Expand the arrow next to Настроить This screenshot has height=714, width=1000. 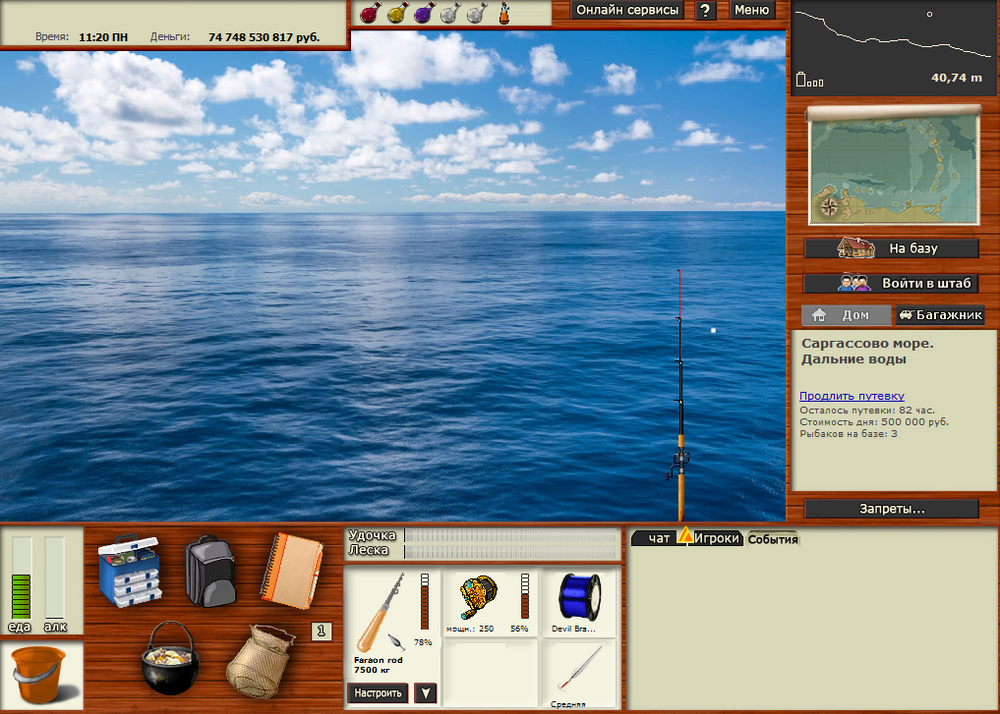424,692
